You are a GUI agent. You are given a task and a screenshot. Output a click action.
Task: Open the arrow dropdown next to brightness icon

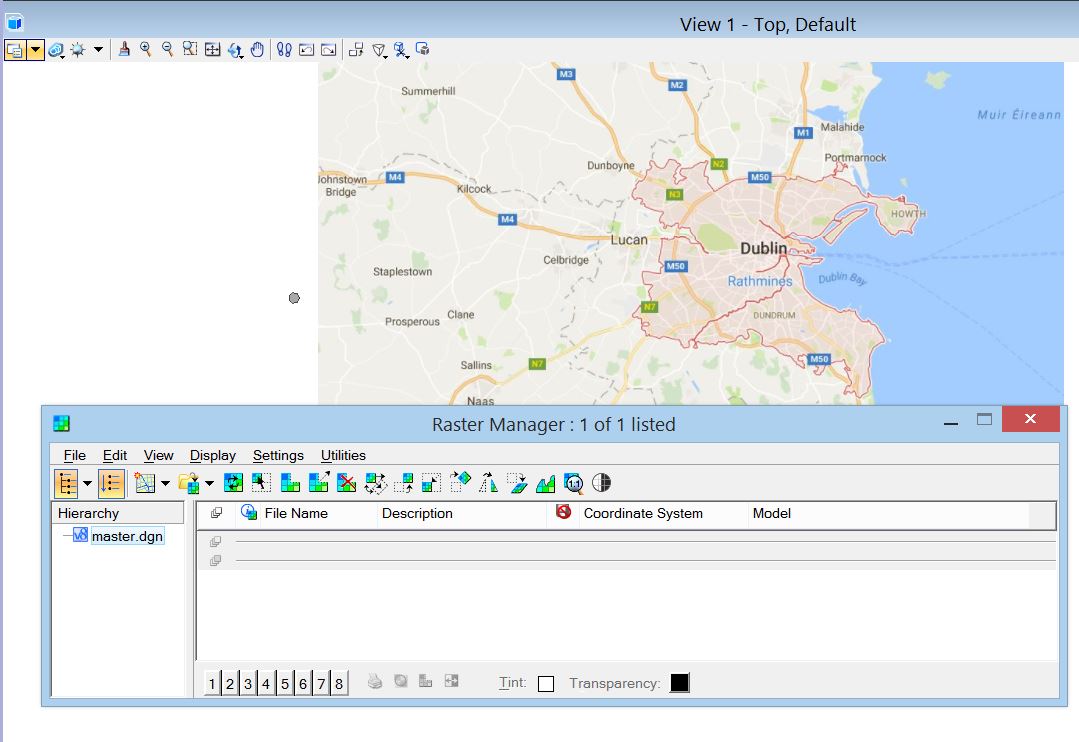(x=98, y=50)
